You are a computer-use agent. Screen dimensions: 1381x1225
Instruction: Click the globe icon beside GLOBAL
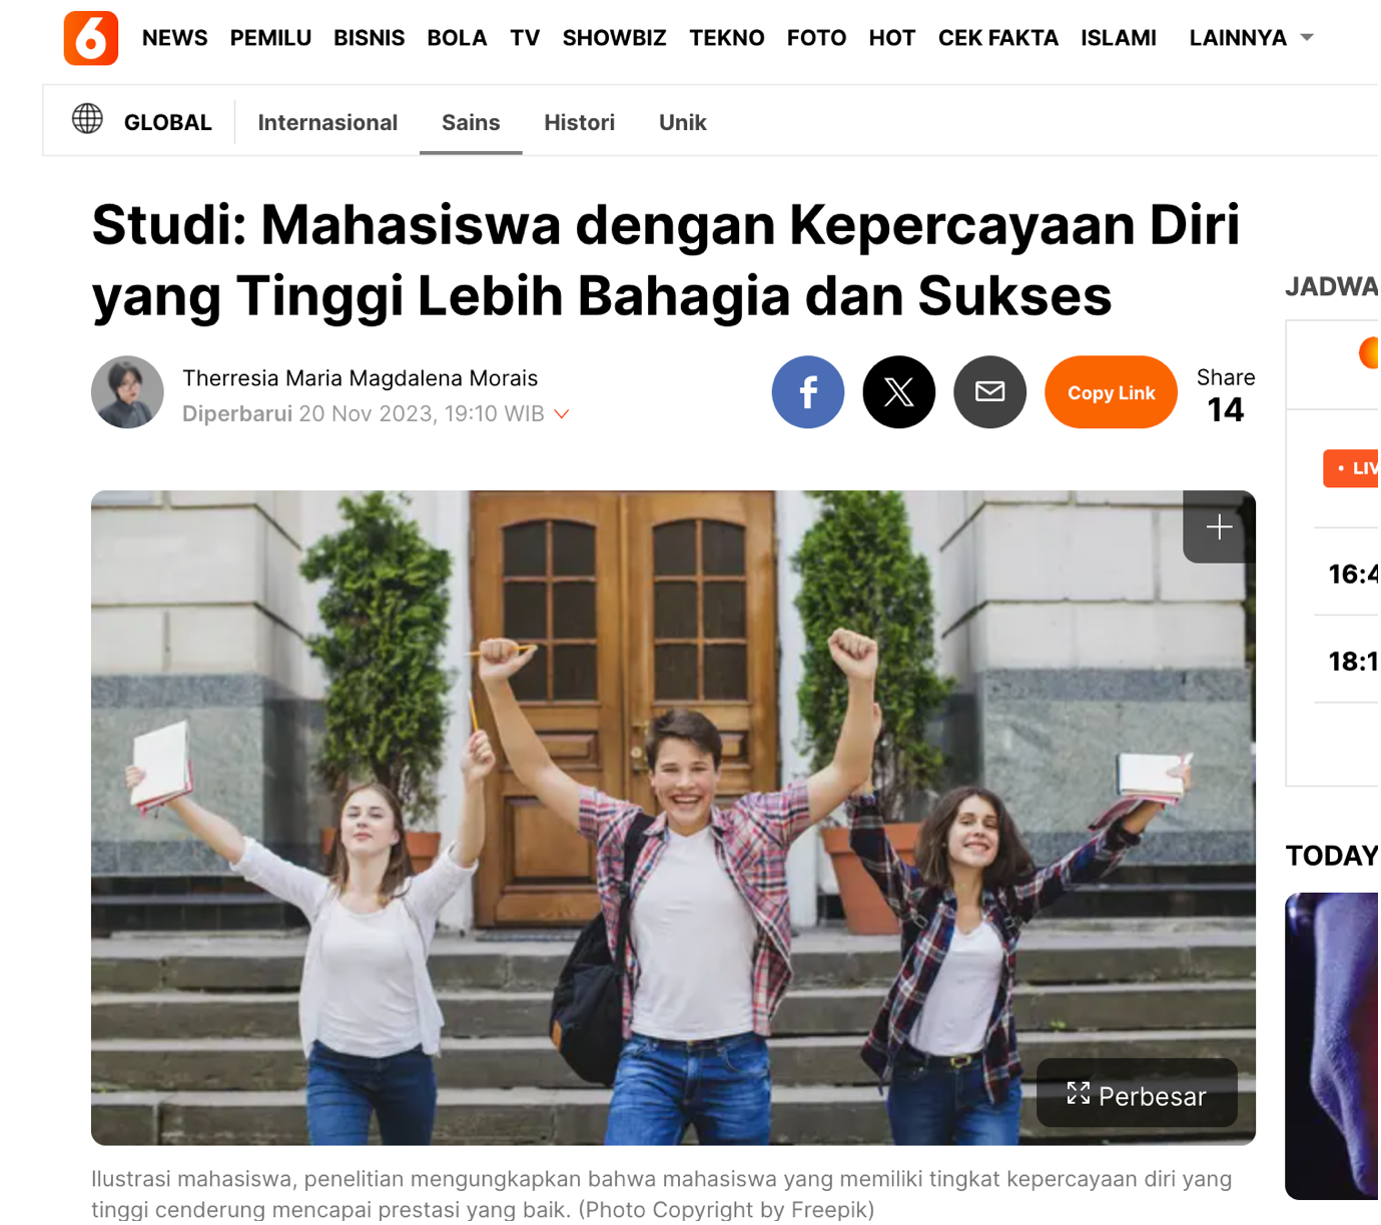(87, 119)
